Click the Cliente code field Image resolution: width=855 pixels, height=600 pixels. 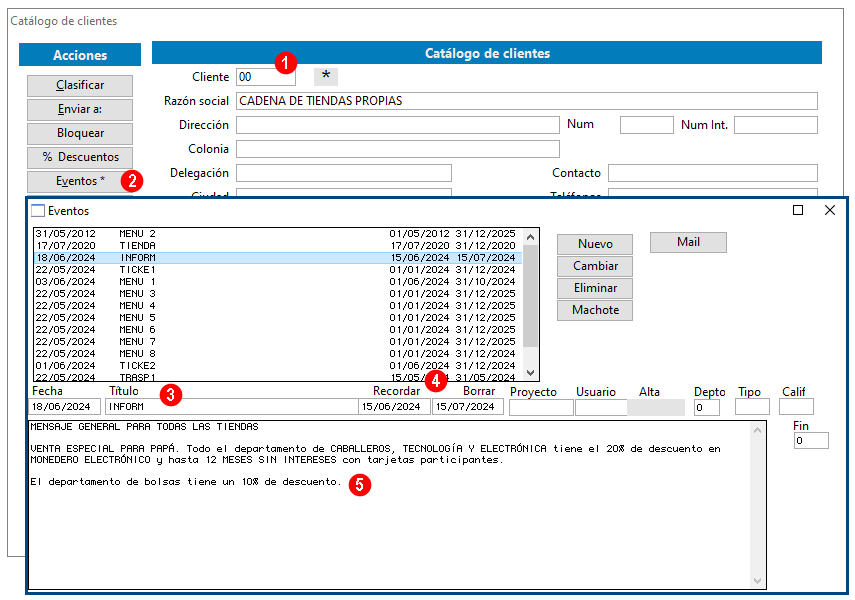[266, 77]
